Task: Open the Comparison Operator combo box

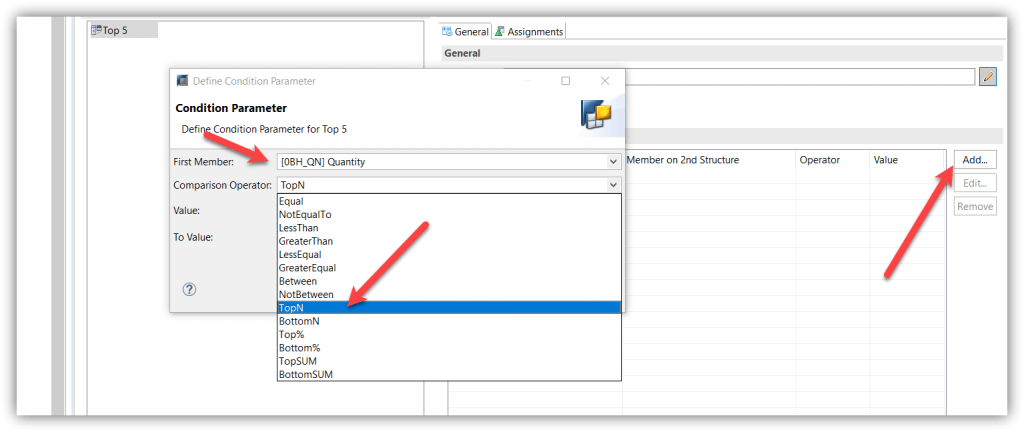Action: [x=449, y=185]
